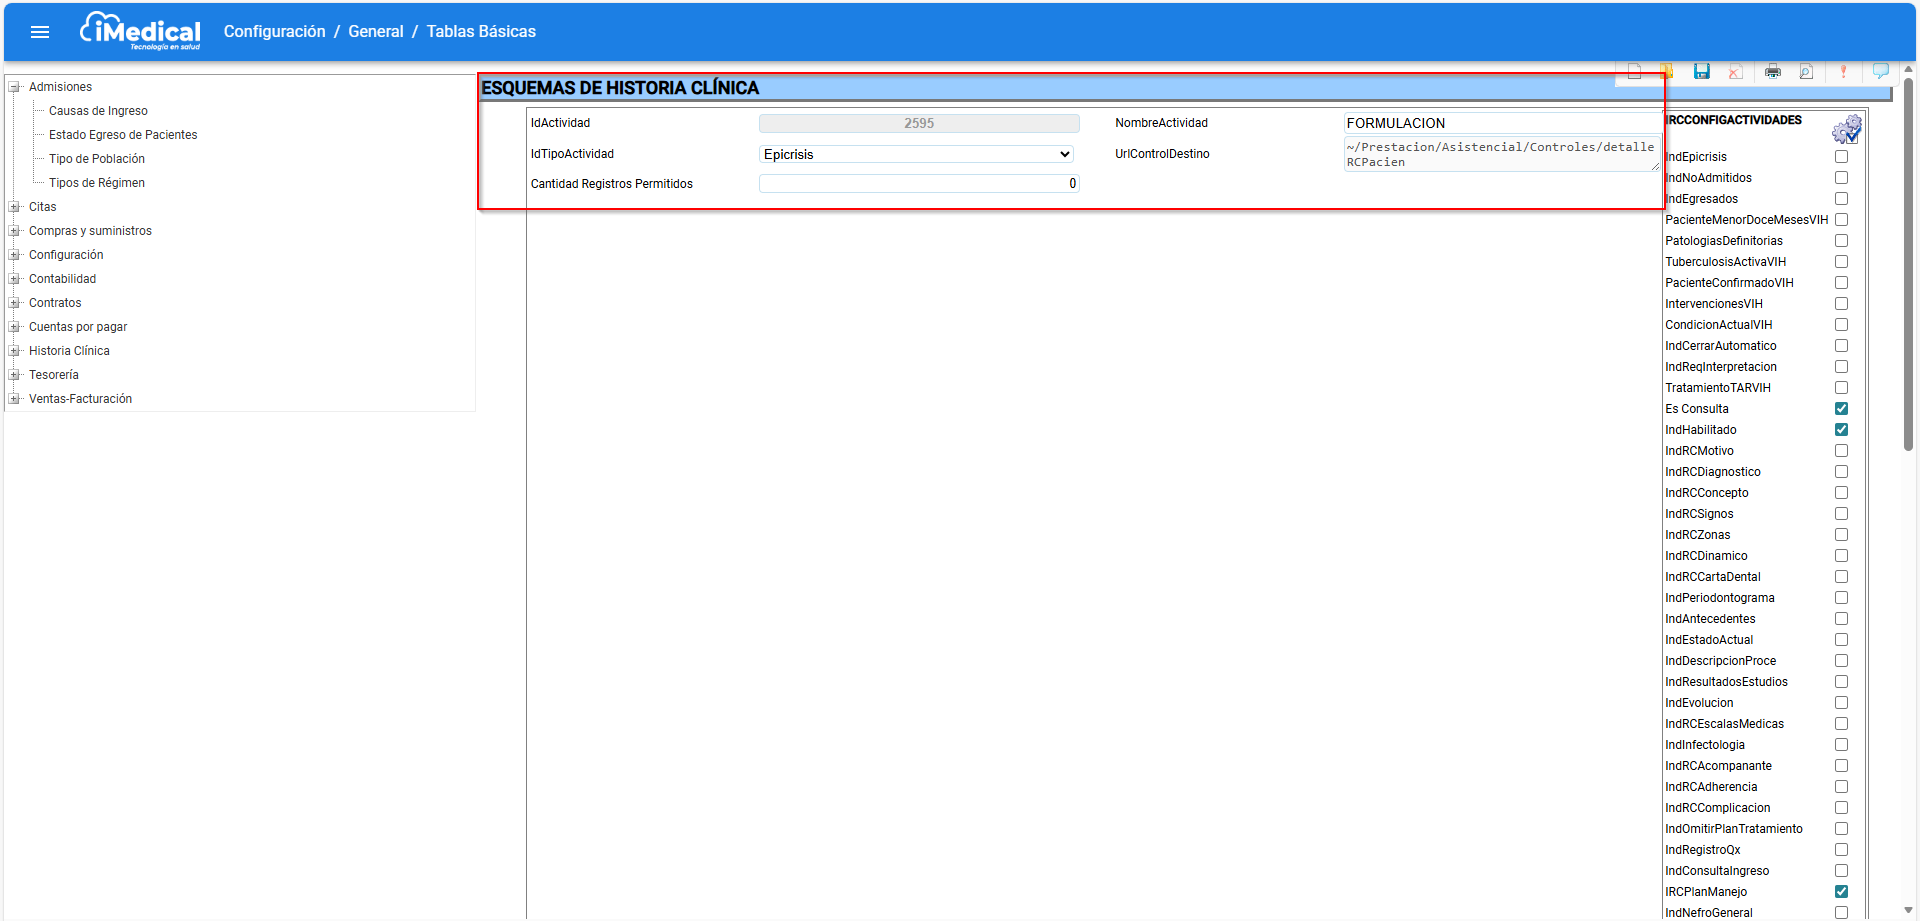Viewport: 1920px width, 921px height.
Task: Collapse the Admisiones tree node
Action: pyautogui.click(x=15, y=87)
